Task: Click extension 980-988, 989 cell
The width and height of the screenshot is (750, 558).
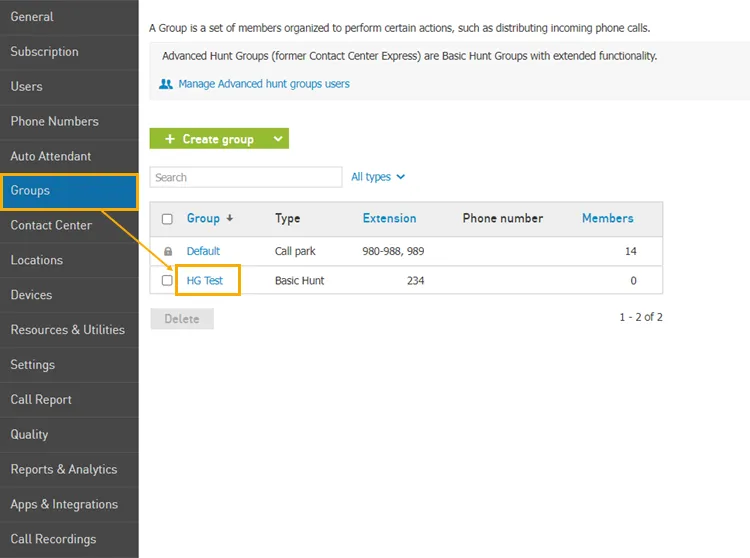Action: [x=393, y=251]
